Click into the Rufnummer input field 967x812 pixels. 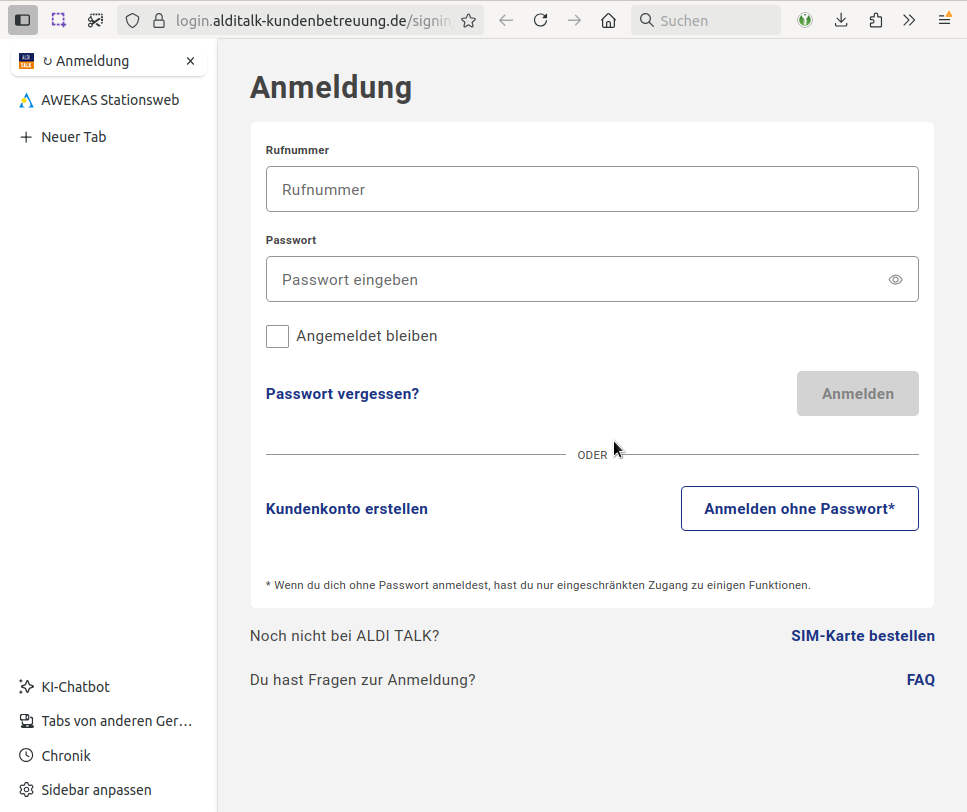591,189
